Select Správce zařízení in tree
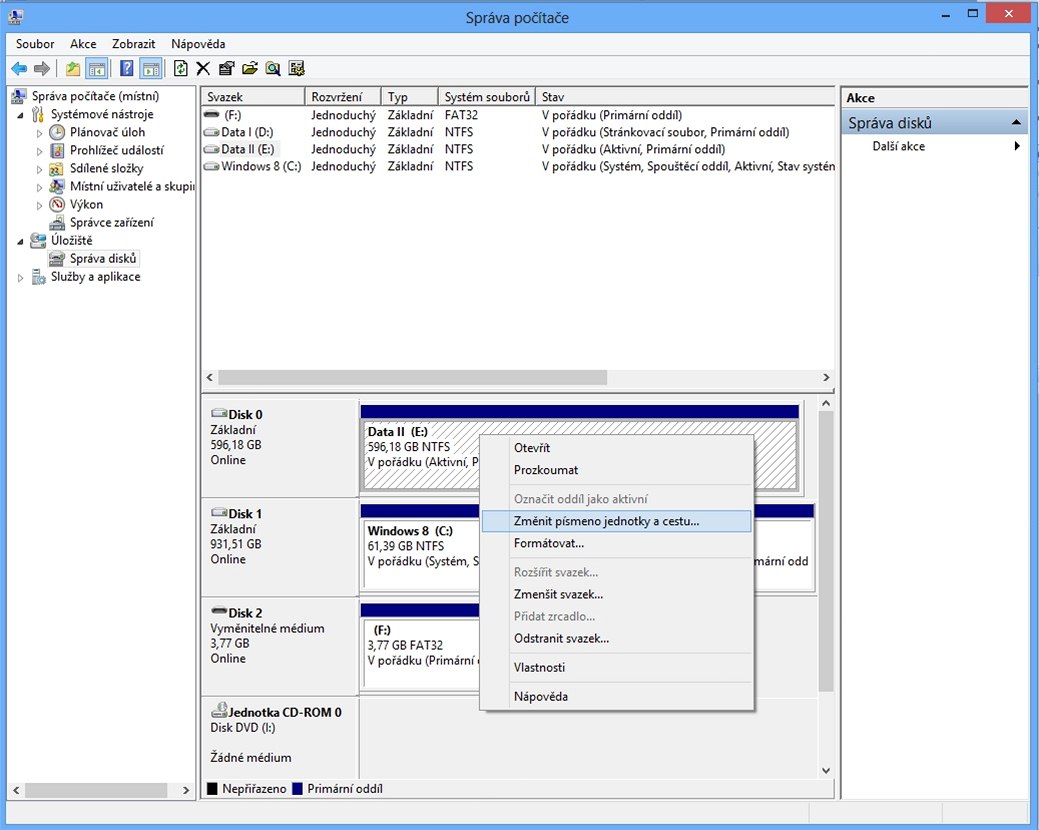This screenshot has height=830, width=1039. tap(111, 223)
